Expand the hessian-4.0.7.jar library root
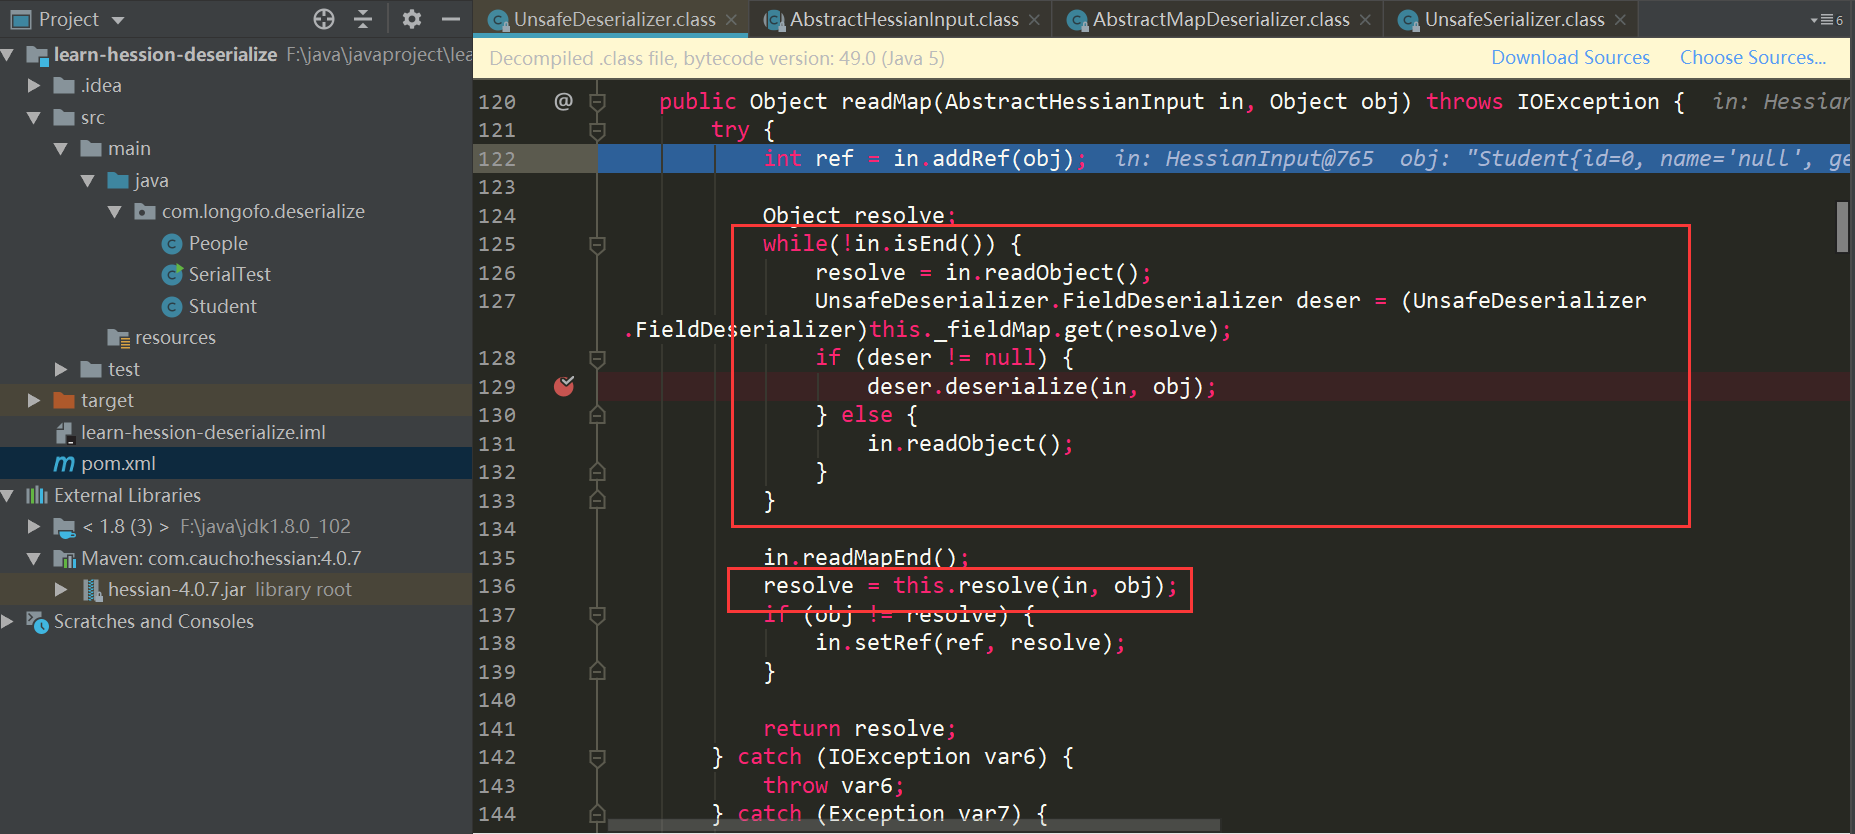This screenshot has height=834, width=1855. 61,589
